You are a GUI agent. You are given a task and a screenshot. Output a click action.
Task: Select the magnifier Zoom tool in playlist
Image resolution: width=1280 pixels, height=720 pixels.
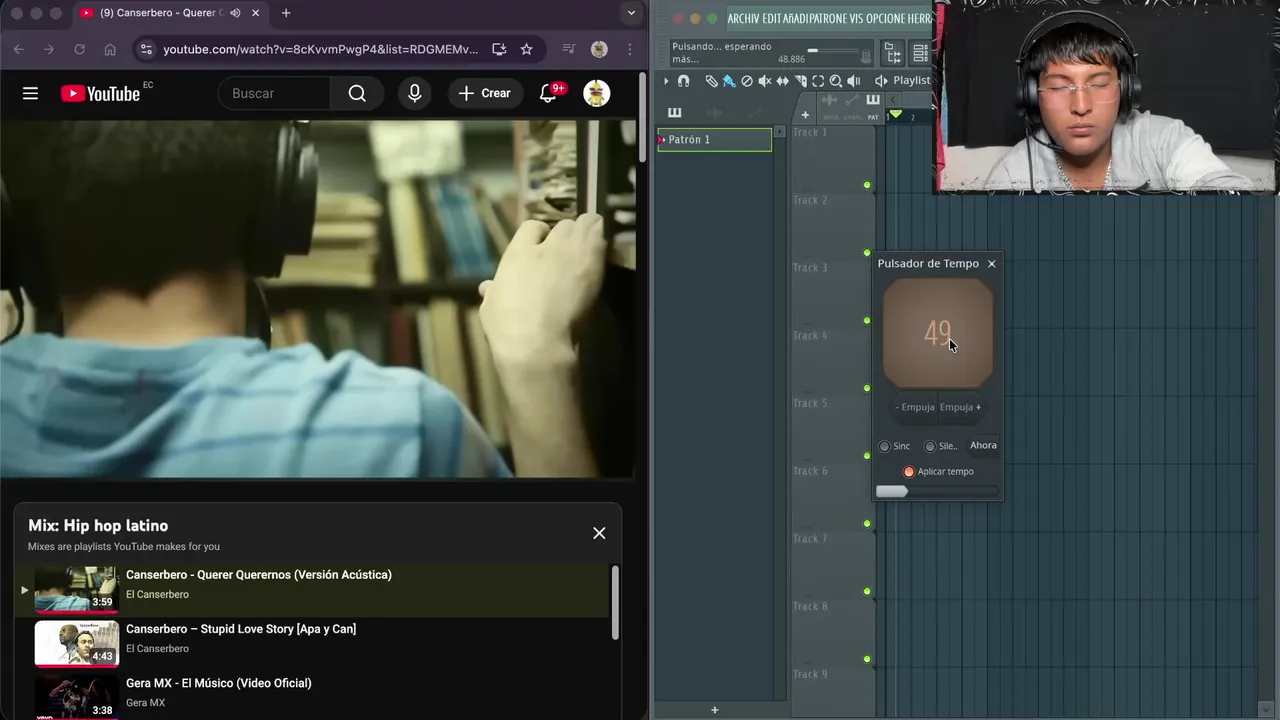pyautogui.click(x=836, y=81)
